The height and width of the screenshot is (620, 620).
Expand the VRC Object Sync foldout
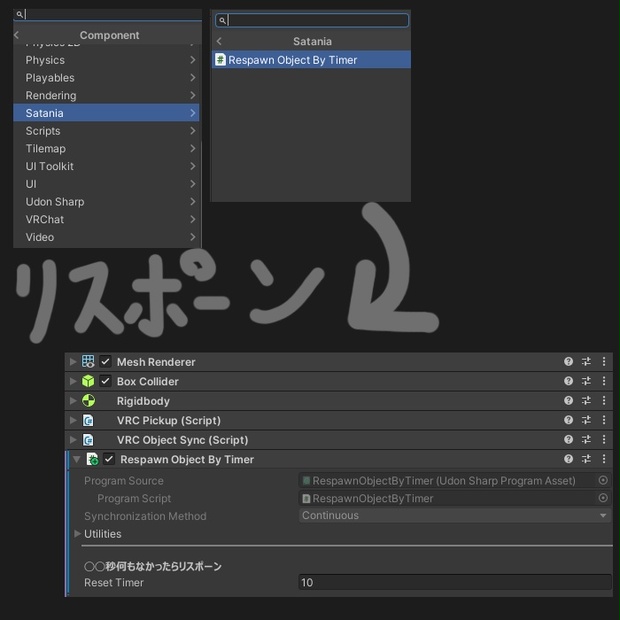73,440
